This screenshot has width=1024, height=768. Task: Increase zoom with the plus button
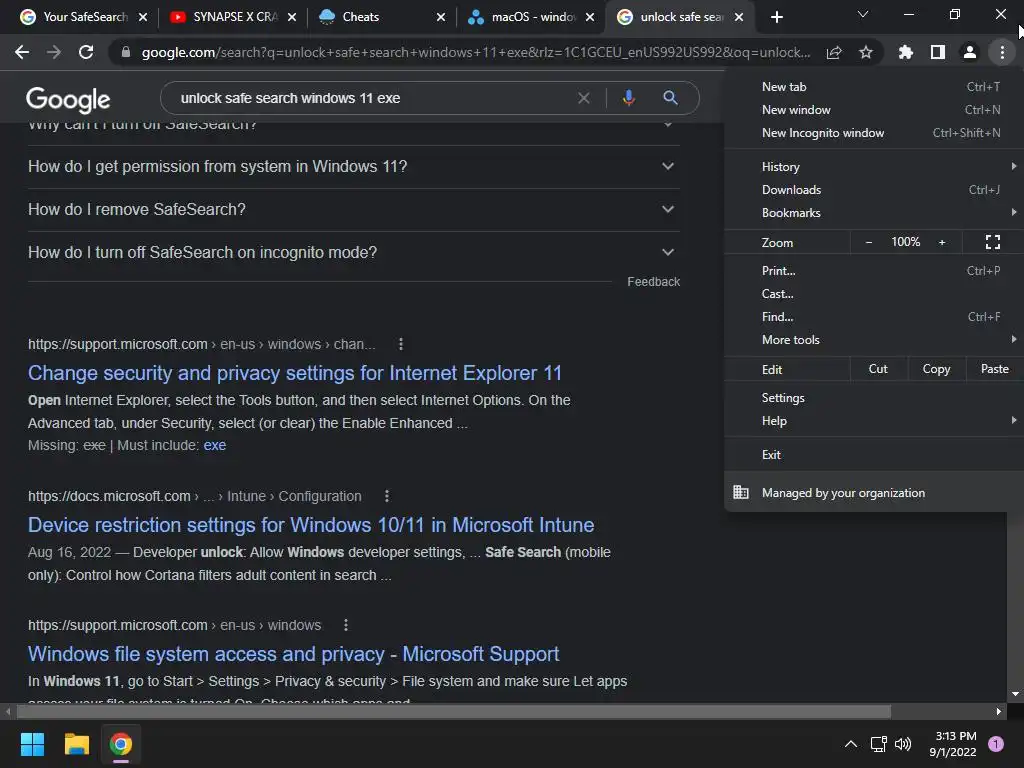[942, 242]
